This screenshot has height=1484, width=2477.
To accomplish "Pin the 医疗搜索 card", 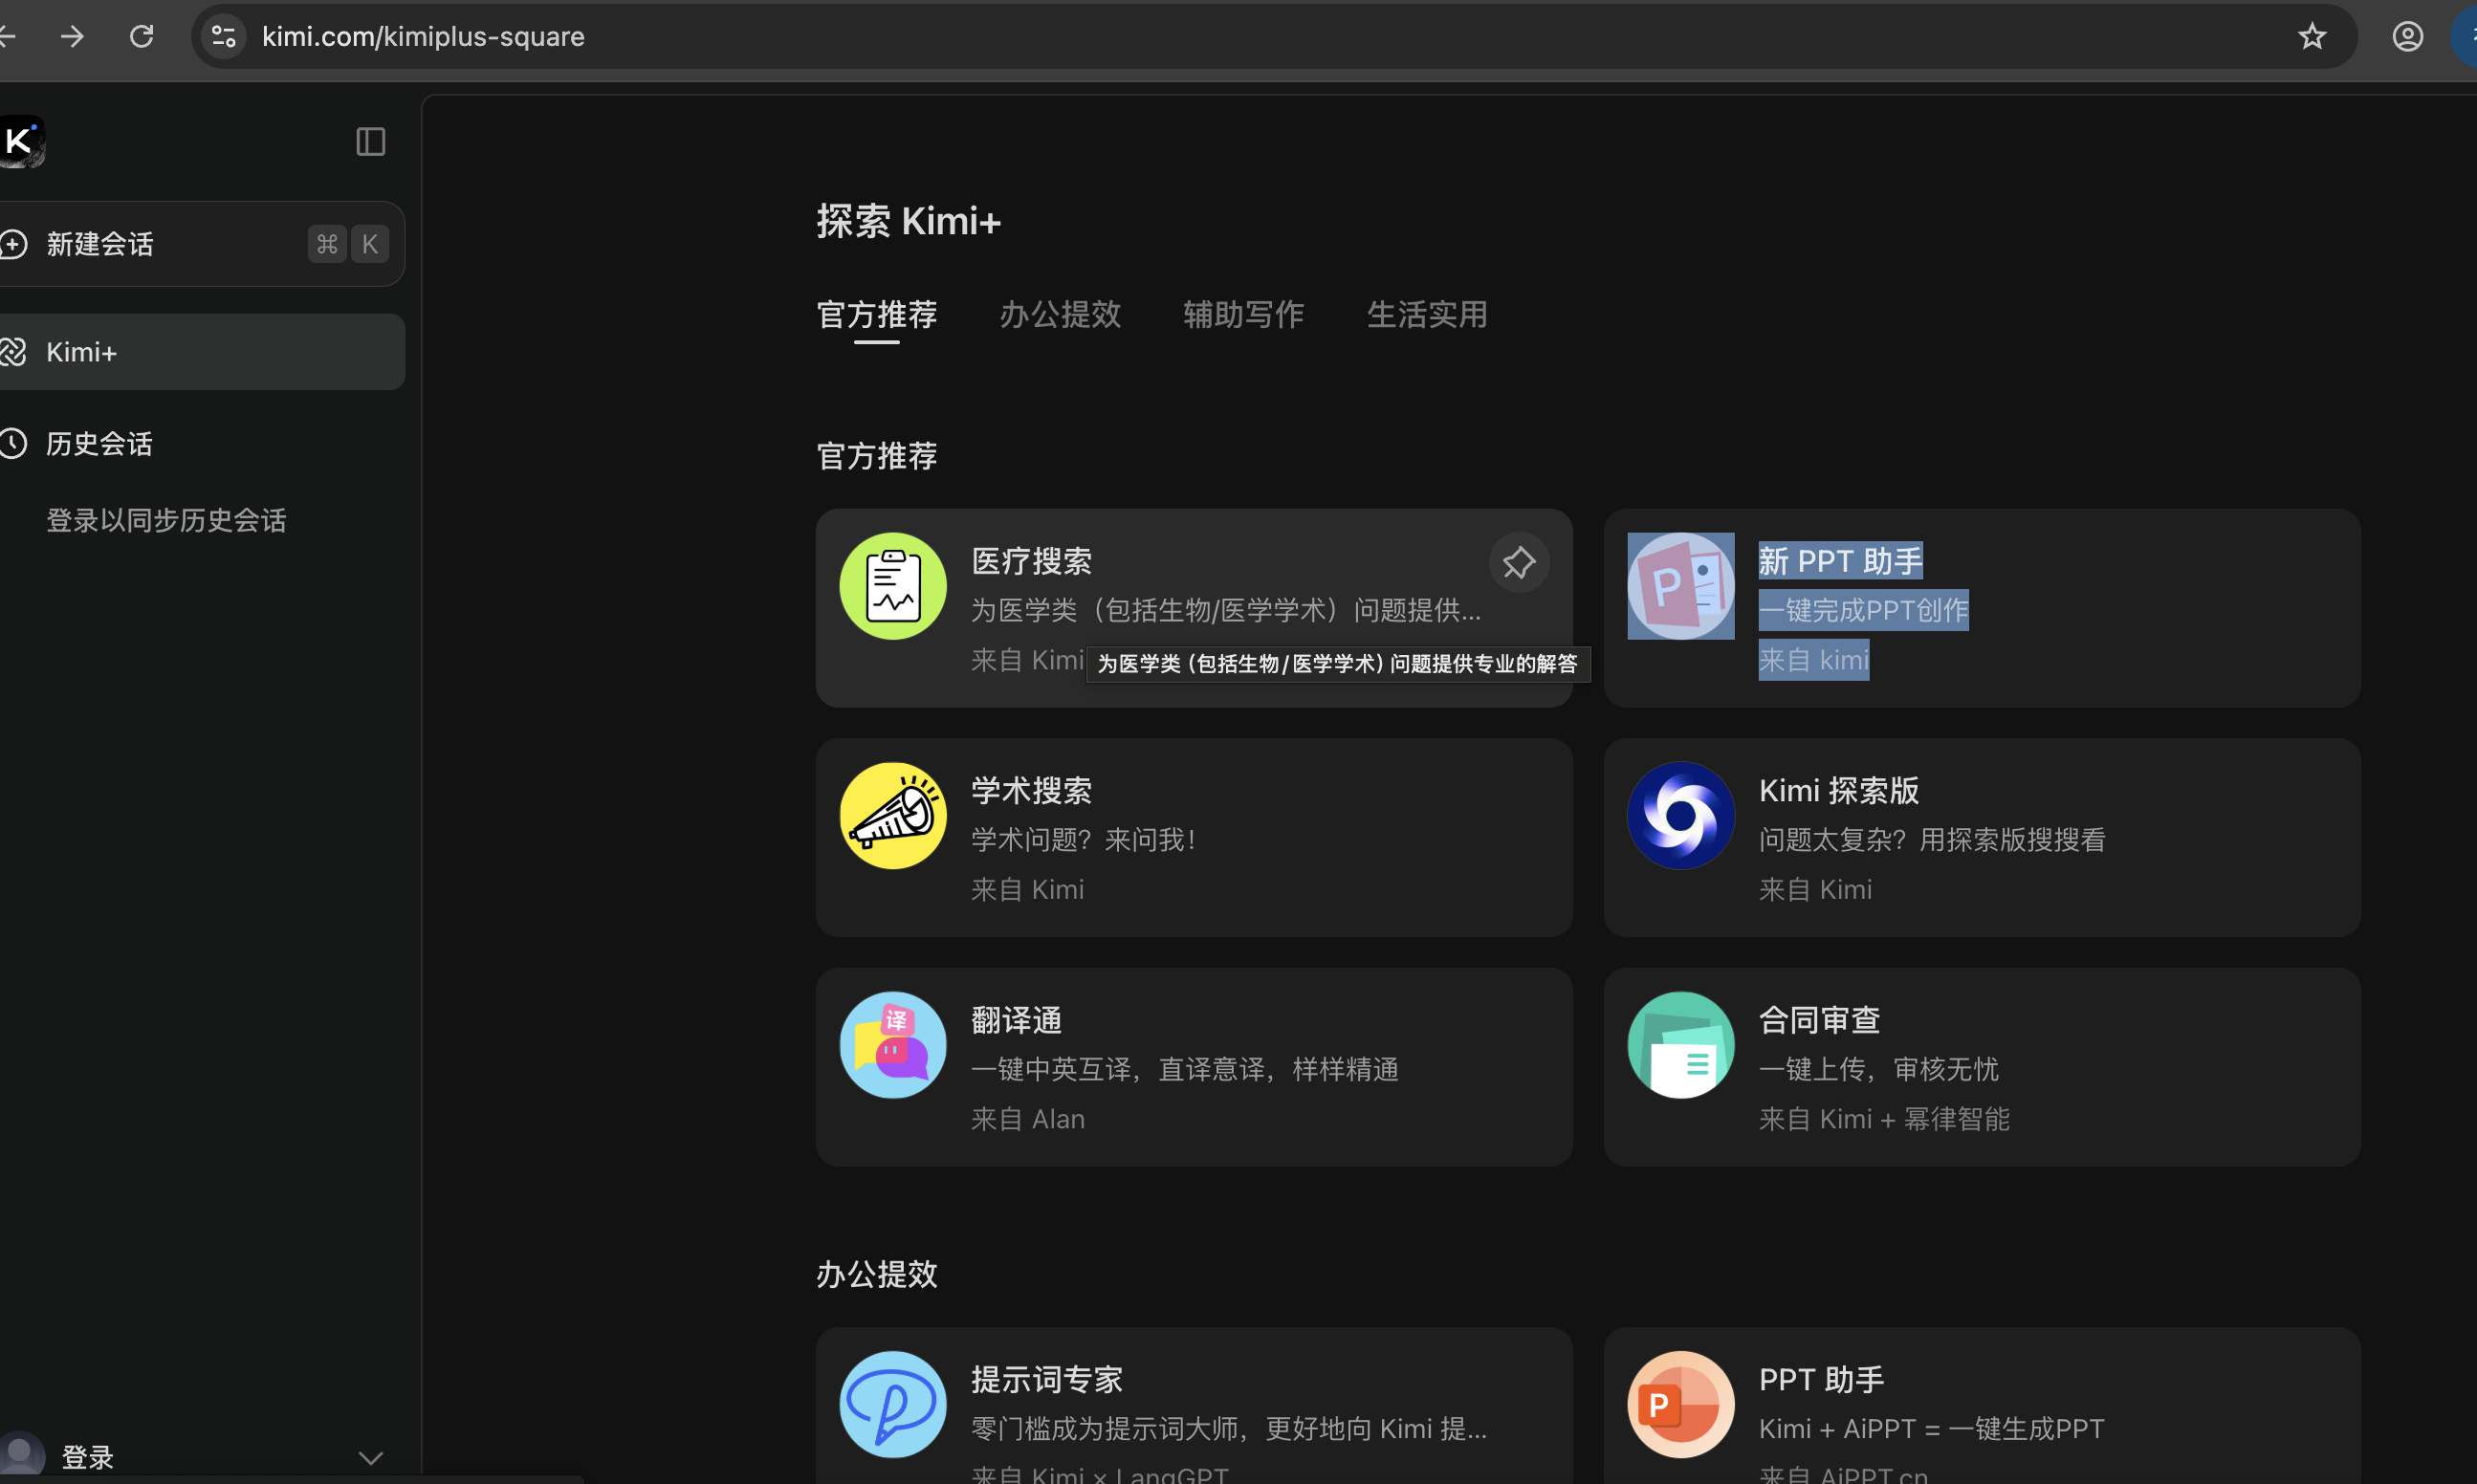I will tap(1519, 562).
